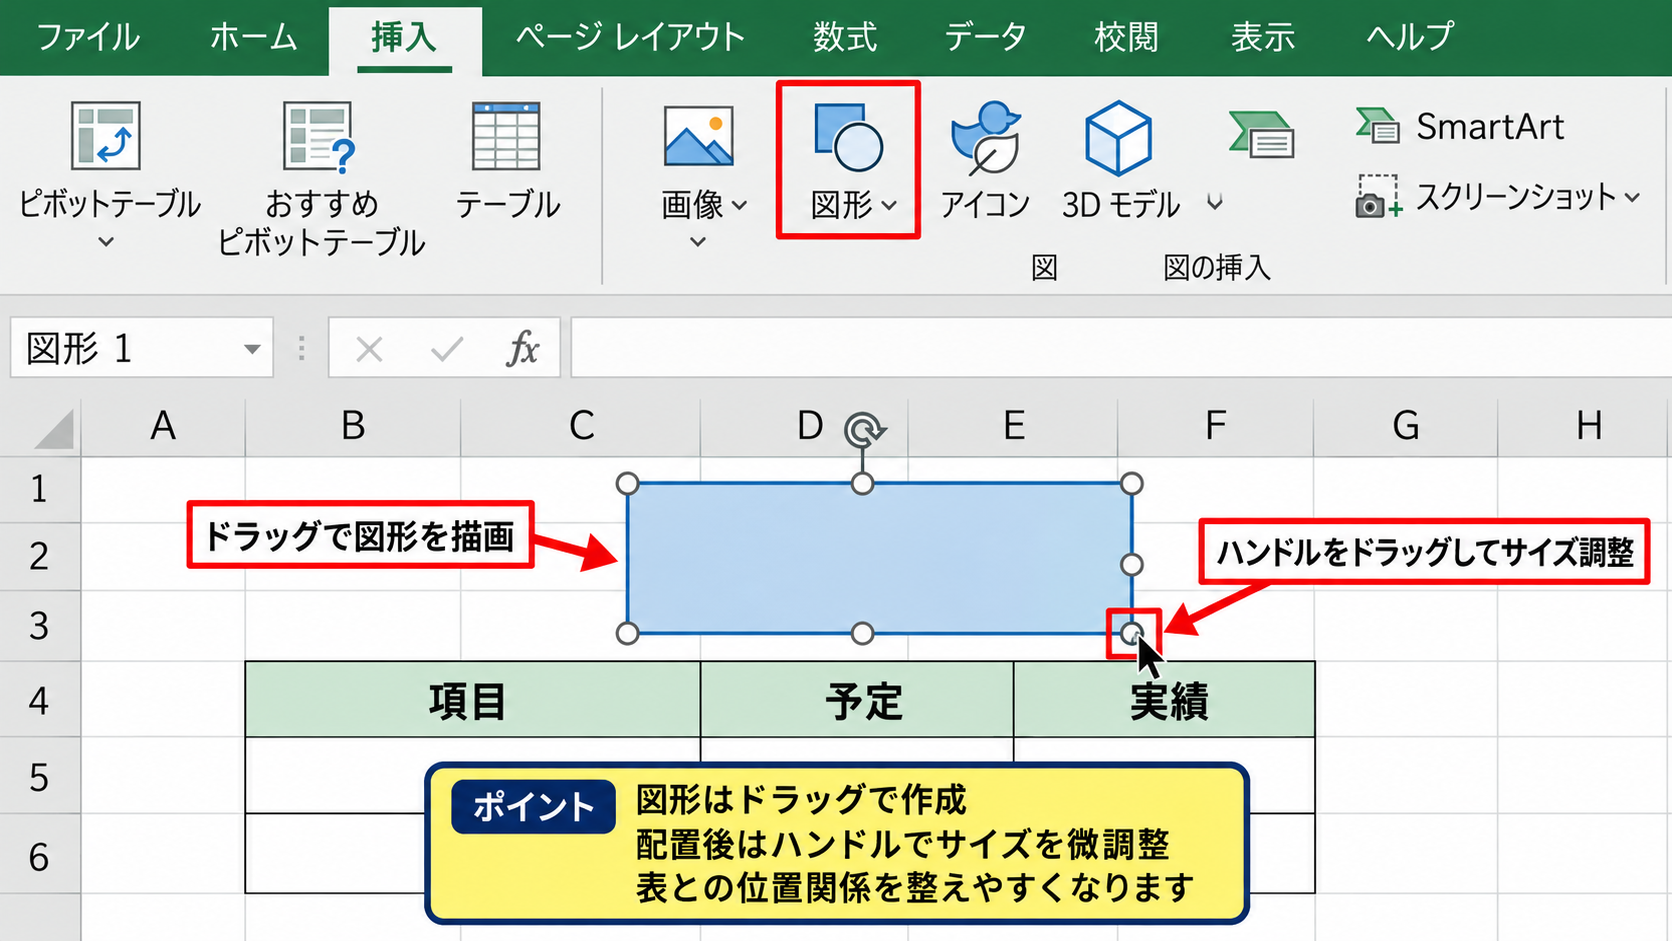Switch to the 校閲 tab
This screenshot has height=941, width=1672.
tap(1126, 37)
